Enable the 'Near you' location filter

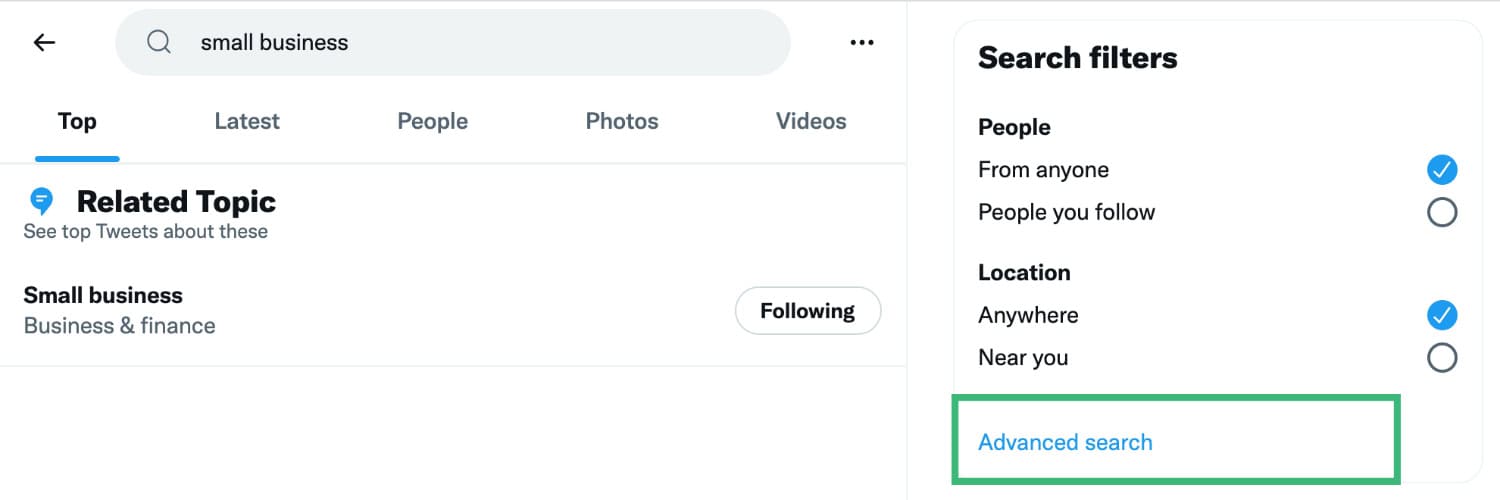coord(1441,357)
